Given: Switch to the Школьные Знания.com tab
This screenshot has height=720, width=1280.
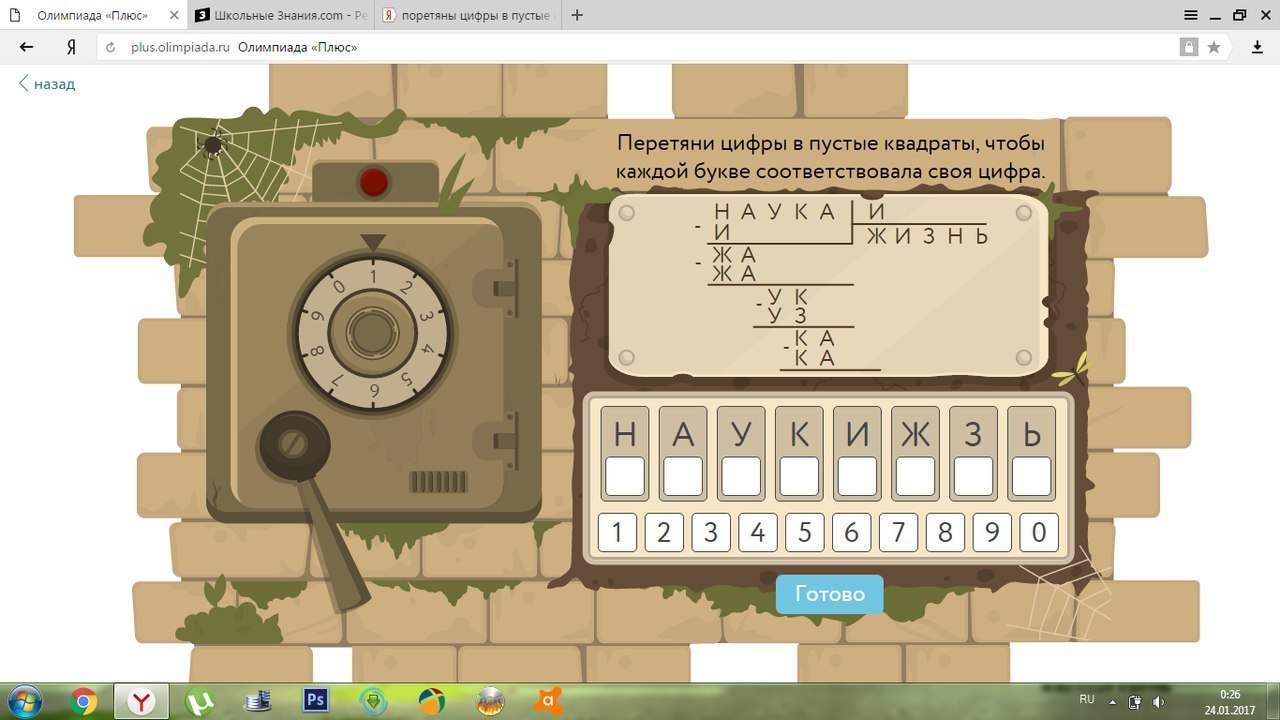Looking at the screenshot, I should (x=280, y=15).
